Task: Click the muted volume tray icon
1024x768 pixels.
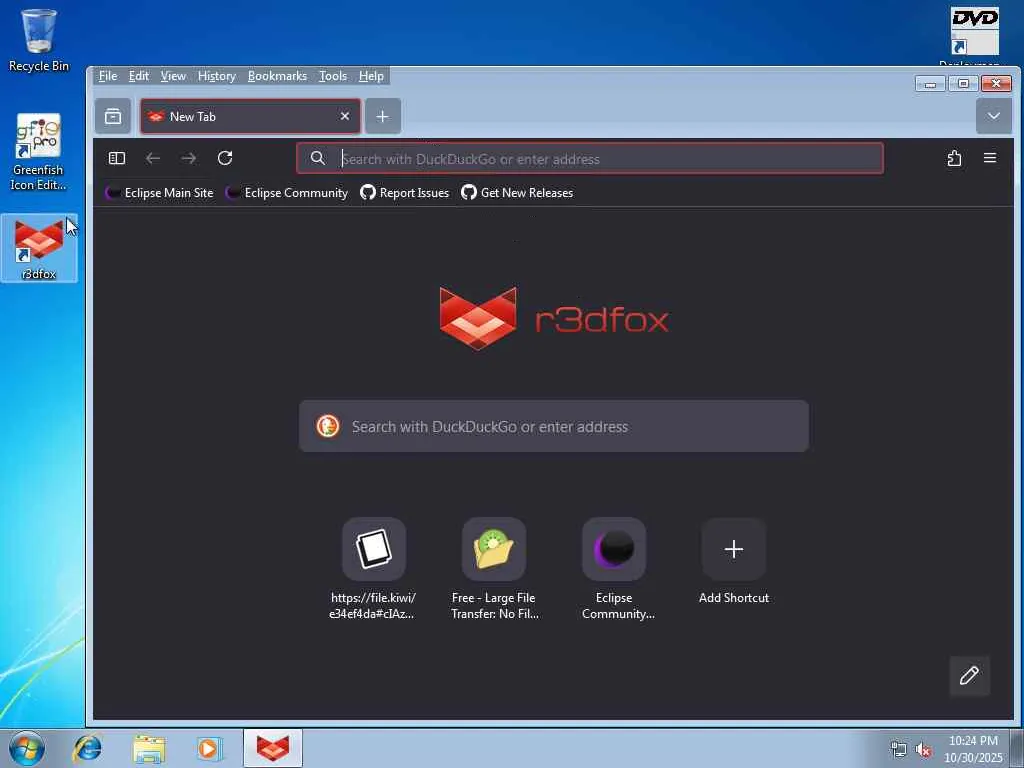Action: point(923,749)
